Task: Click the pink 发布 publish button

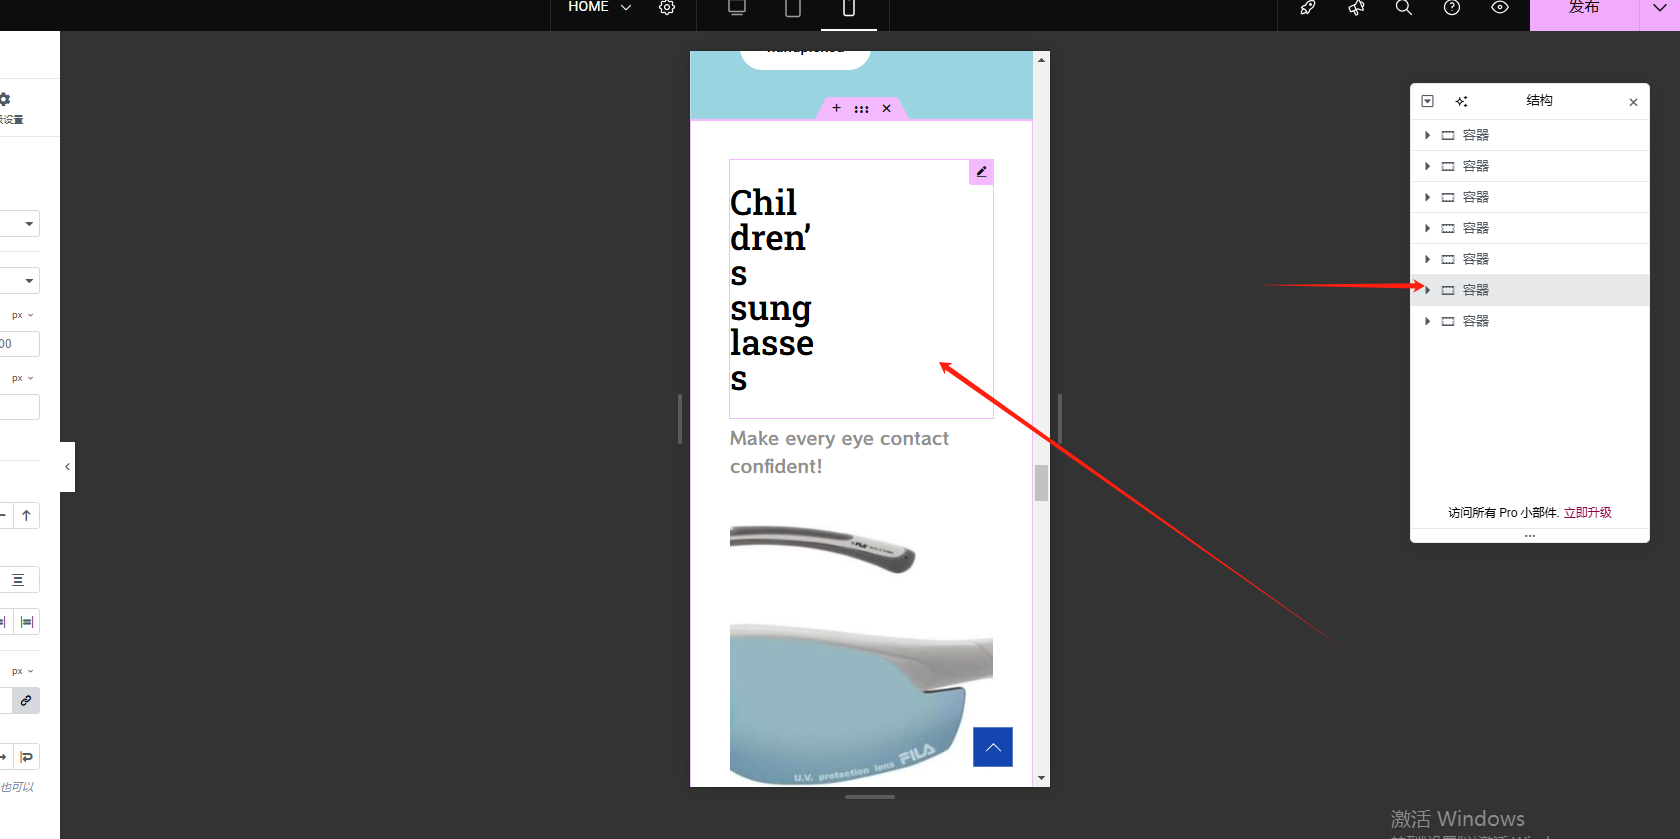Action: point(1584,10)
